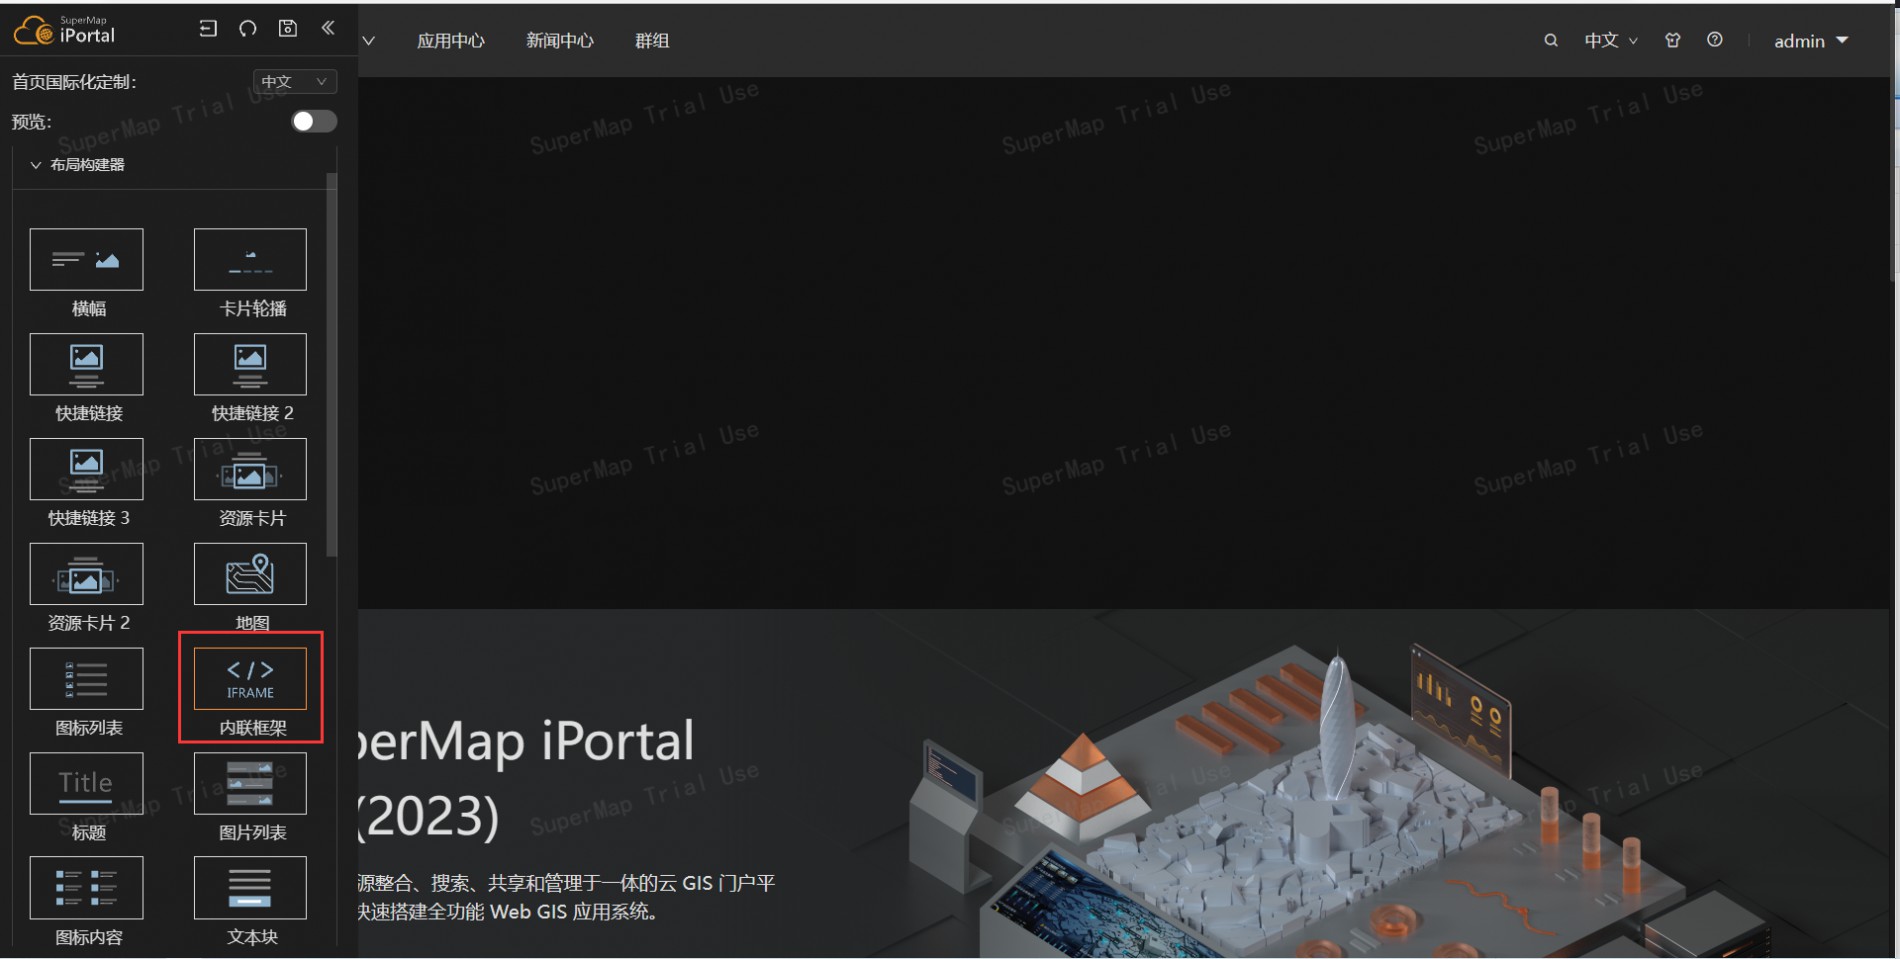Open the language dropdown set to 中文 in sidebar
This screenshot has width=1900, height=959.
294,82
